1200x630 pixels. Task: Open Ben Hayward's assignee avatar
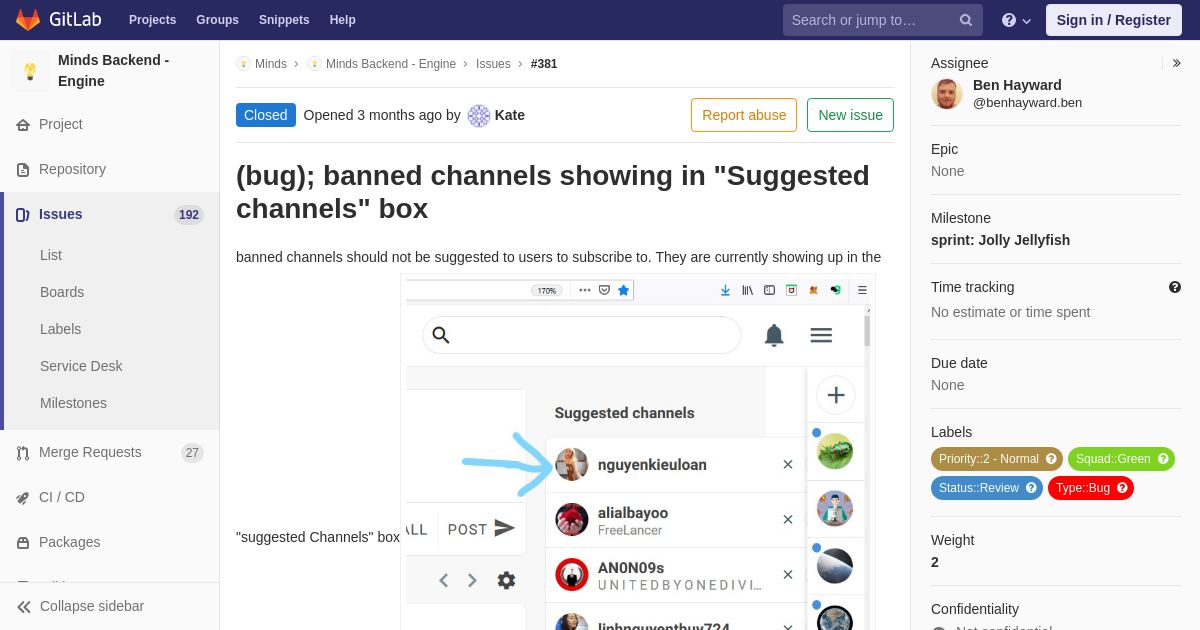[947, 93]
